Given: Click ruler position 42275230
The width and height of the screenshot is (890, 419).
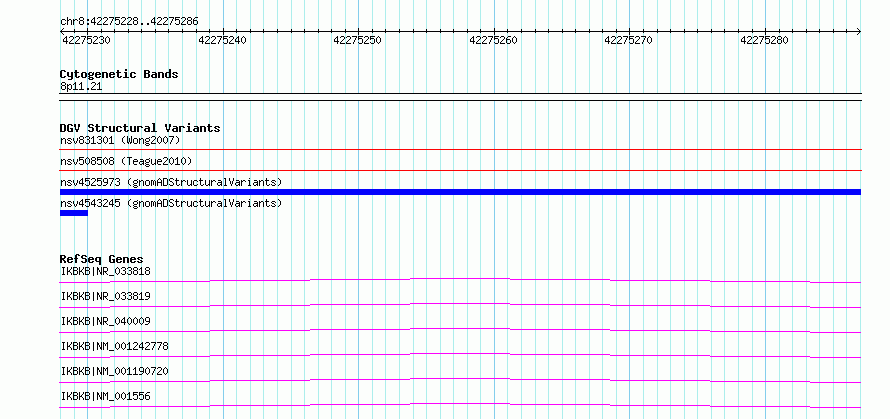Looking at the screenshot, I should coord(86,41).
